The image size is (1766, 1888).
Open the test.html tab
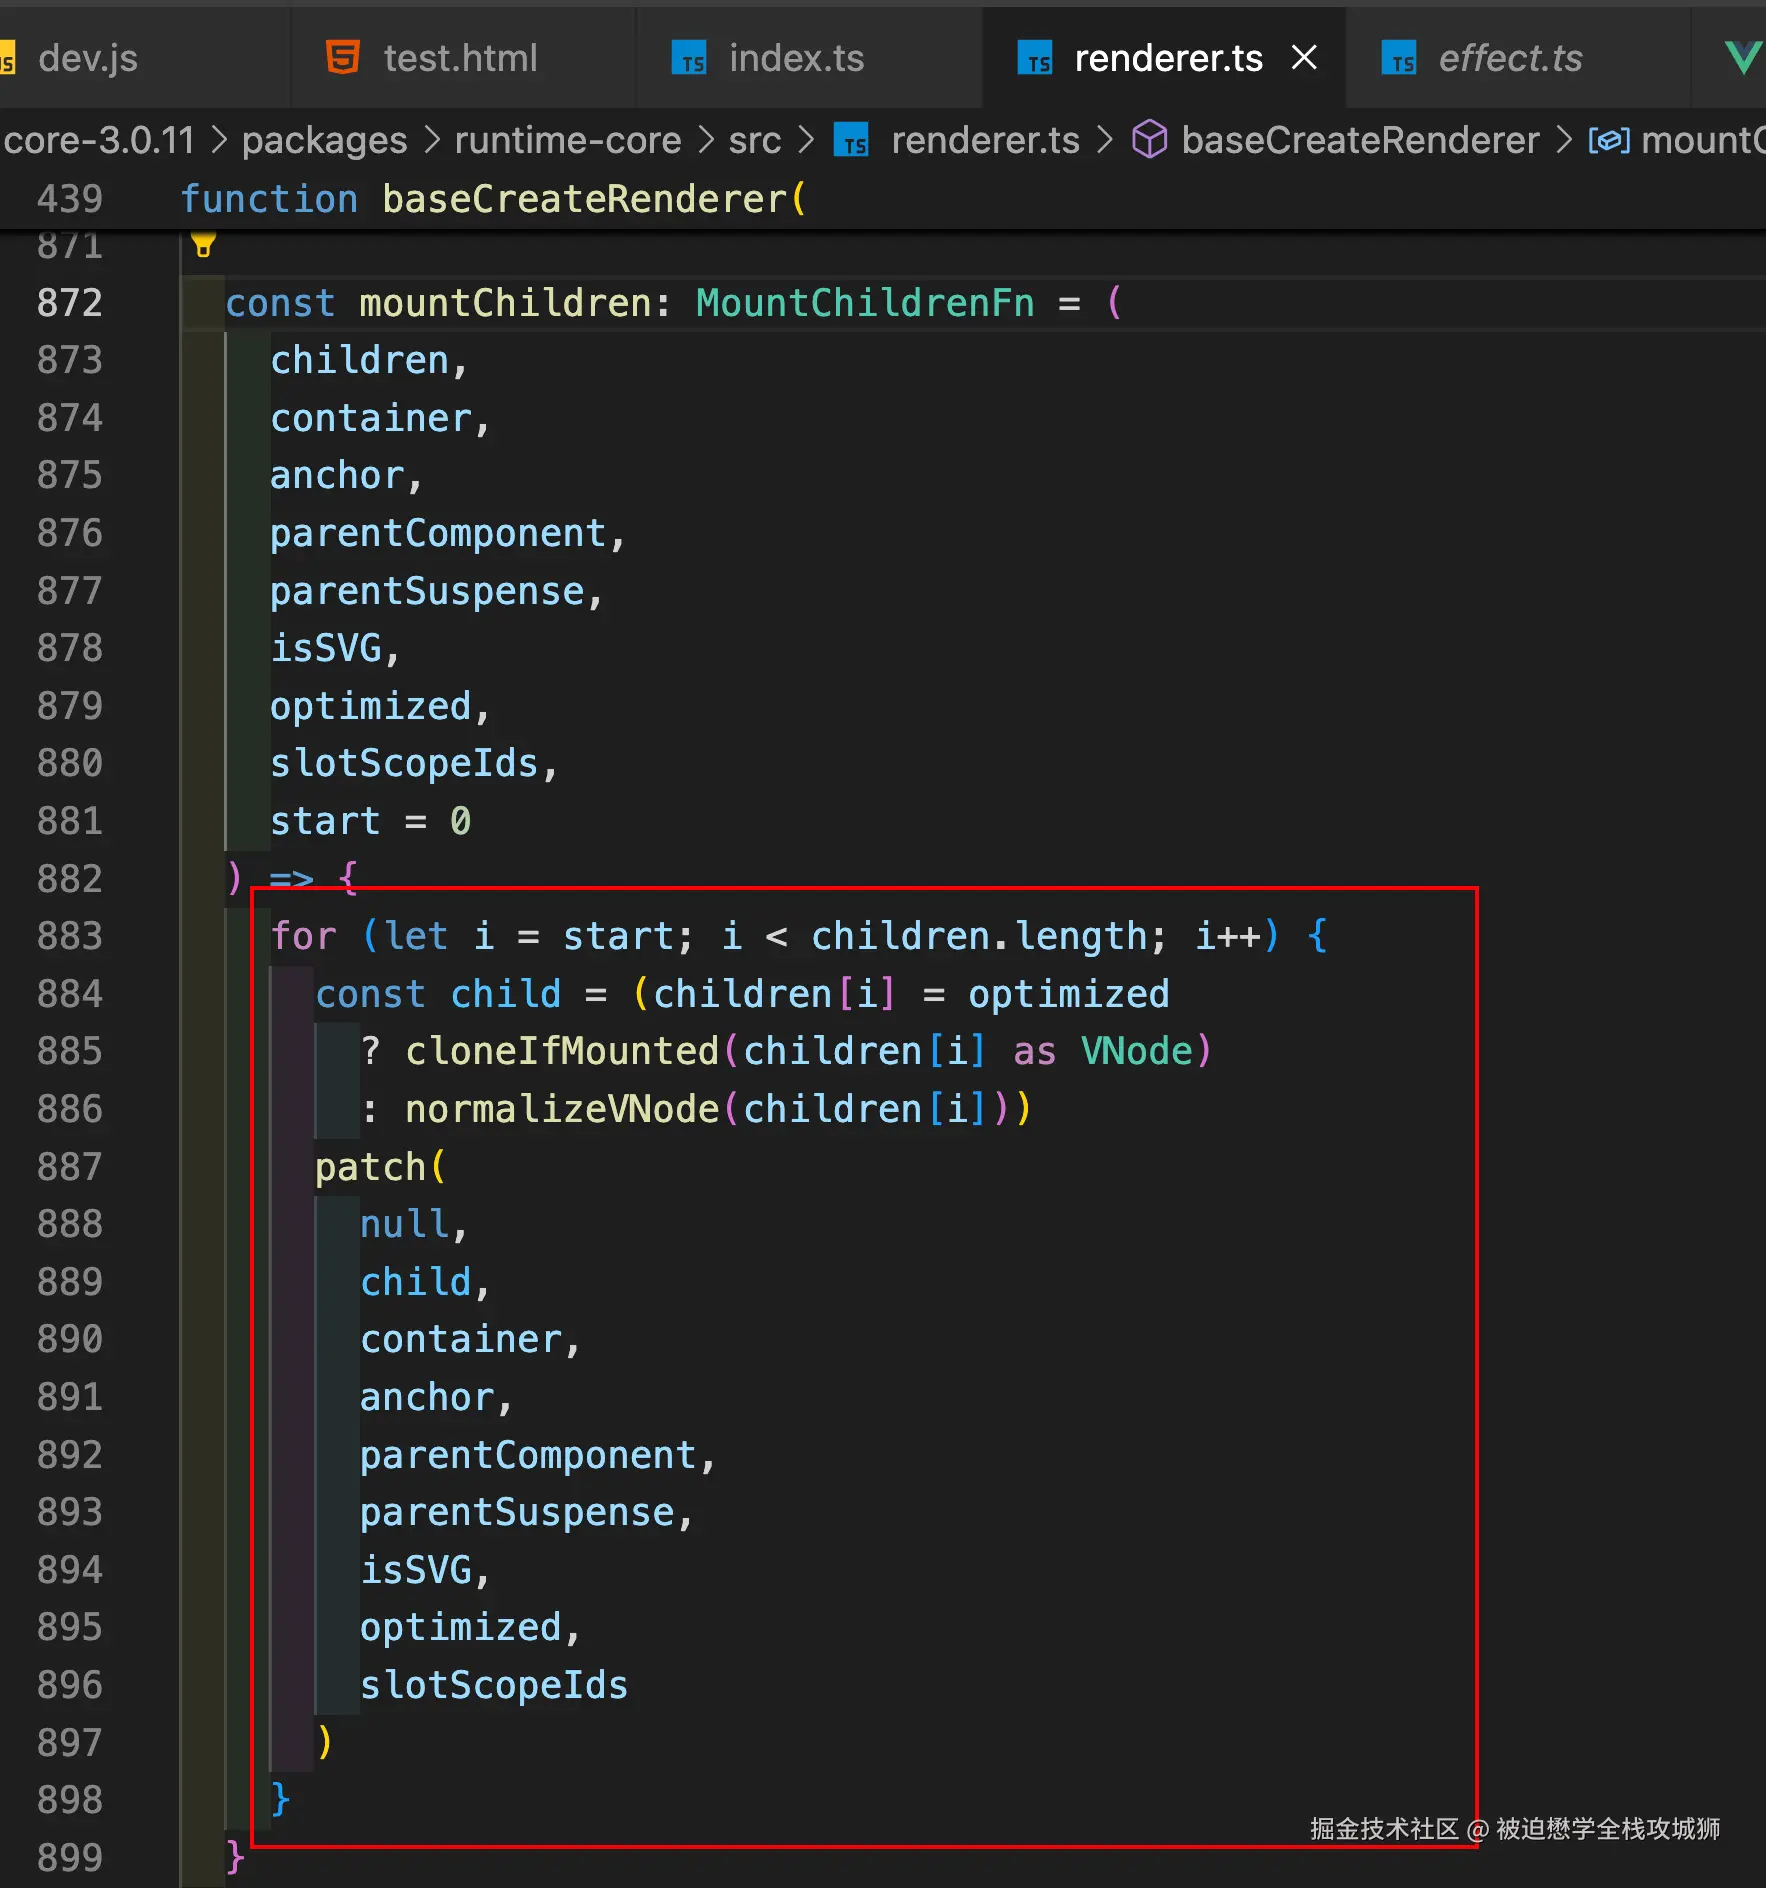pos(461,58)
